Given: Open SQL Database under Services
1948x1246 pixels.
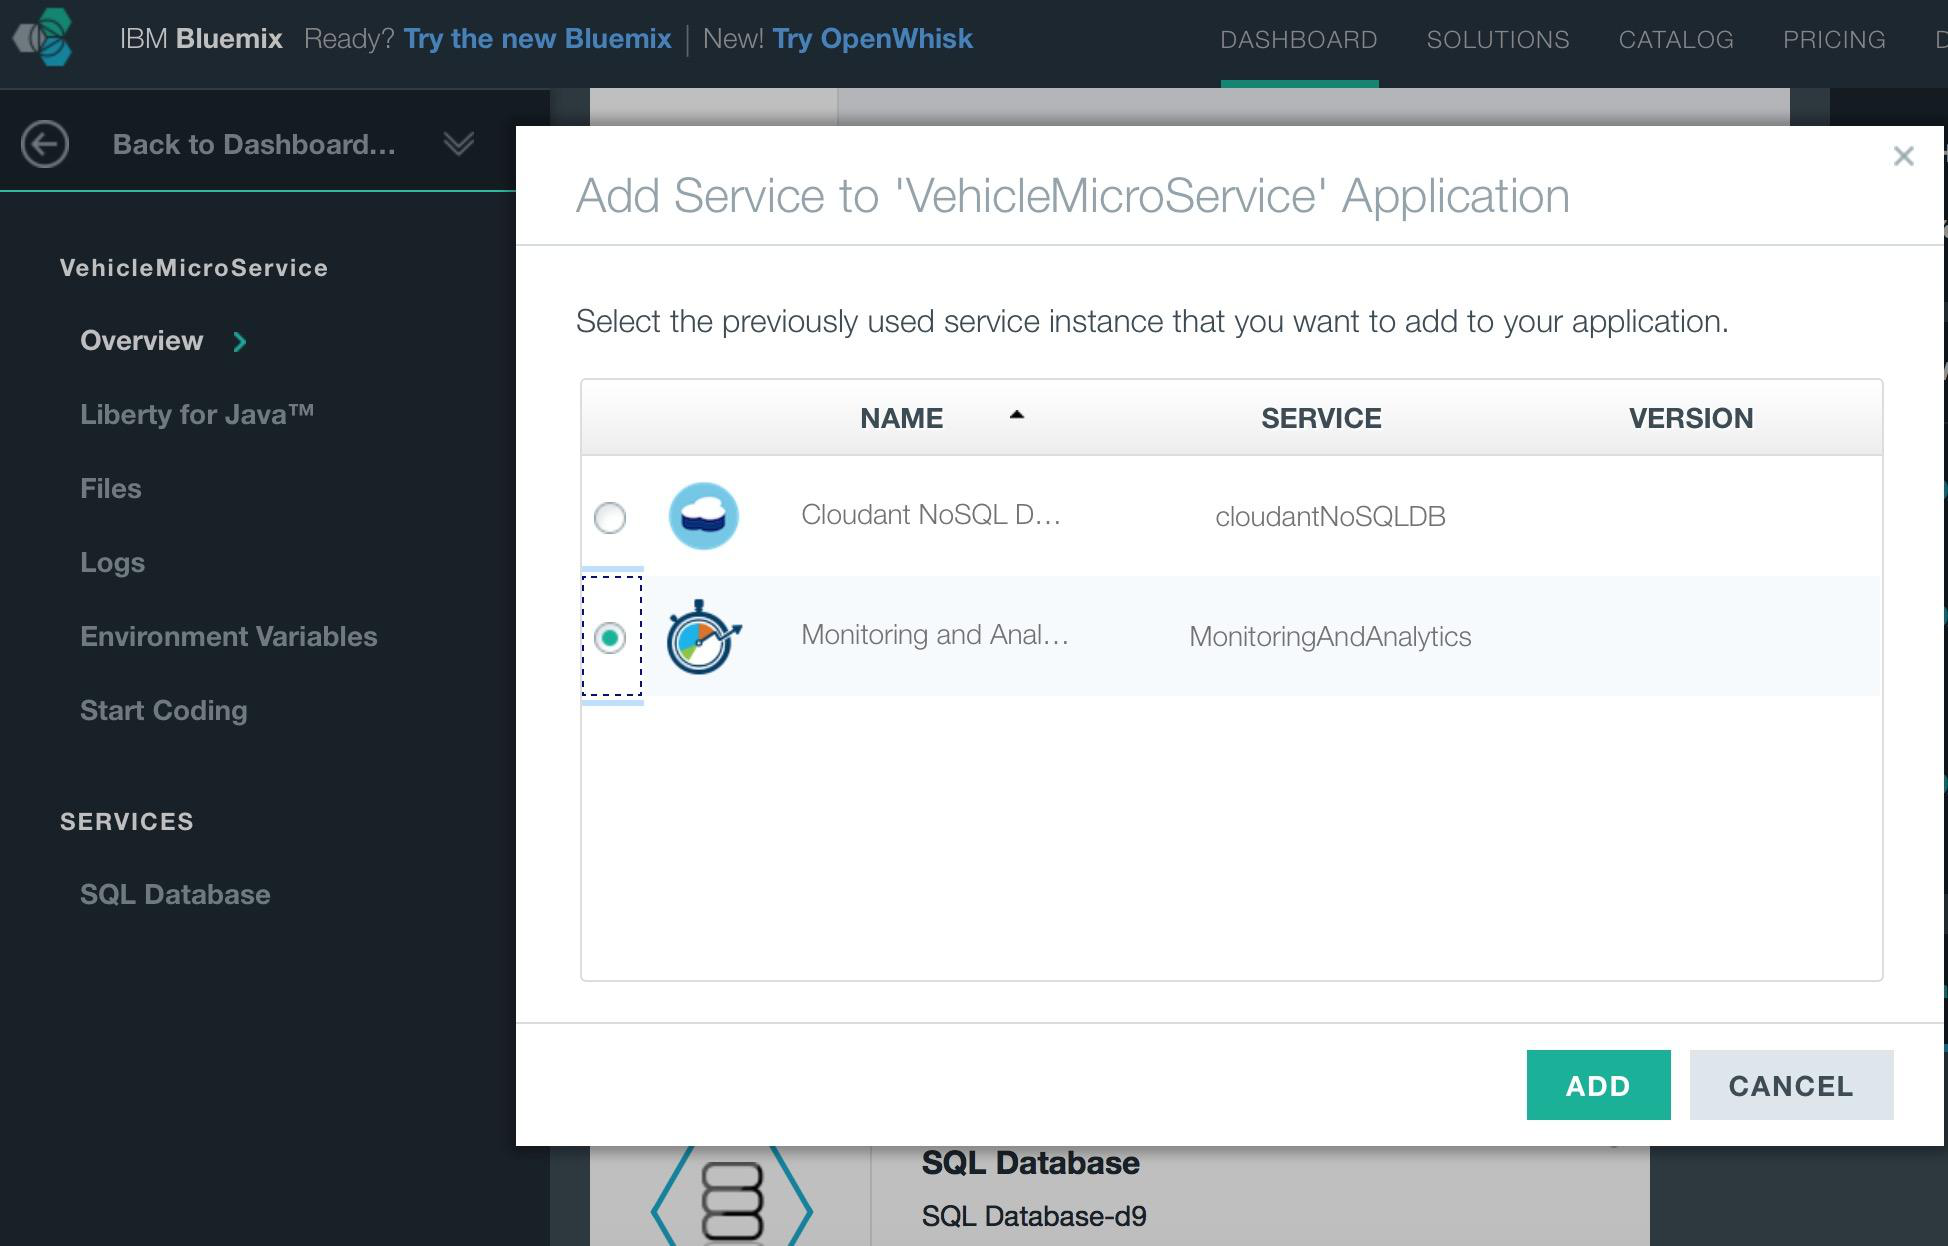Looking at the screenshot, I should 175,895.
